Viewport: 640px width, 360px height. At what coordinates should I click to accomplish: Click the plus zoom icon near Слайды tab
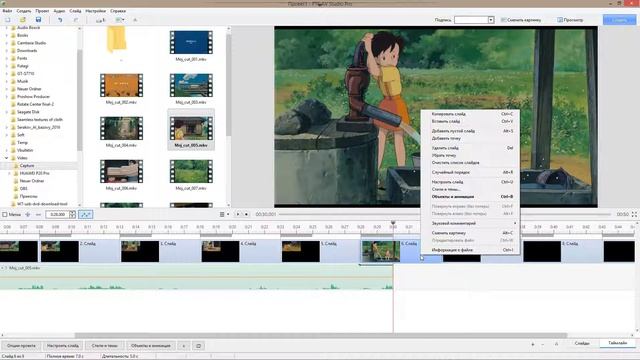pyautogui.click(x=533, y=344)
